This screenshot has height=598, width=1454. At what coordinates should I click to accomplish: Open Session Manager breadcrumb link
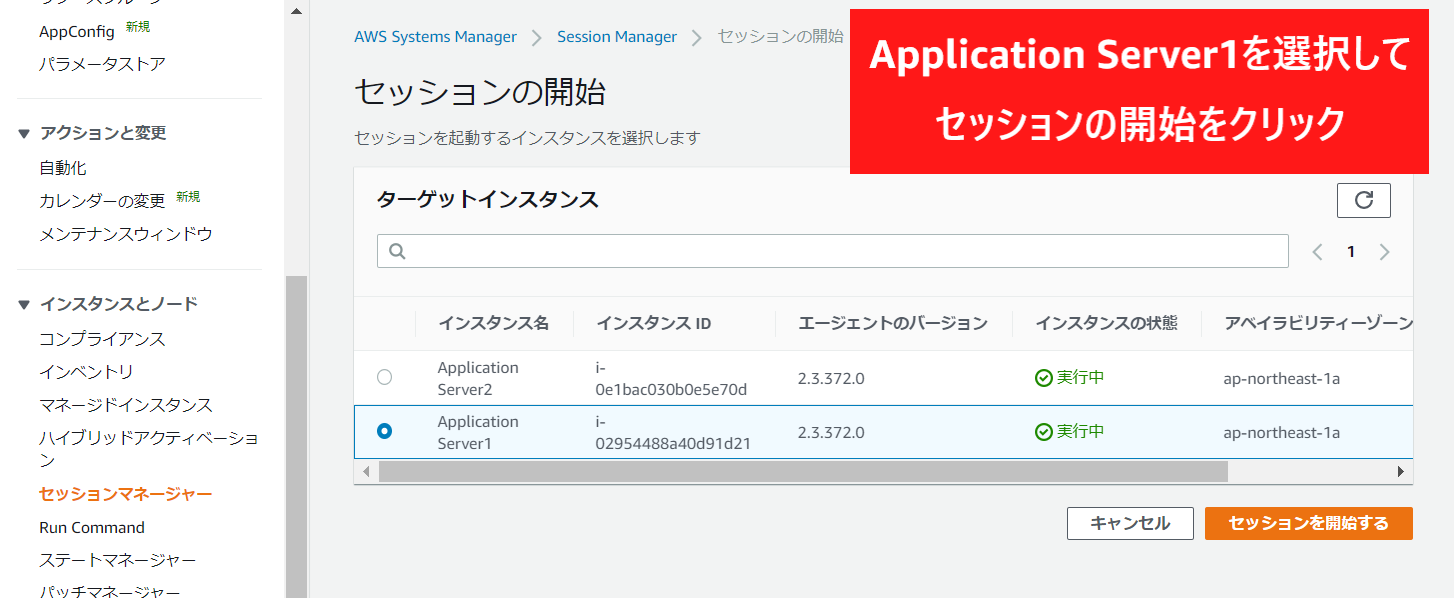tap(616, 37)
